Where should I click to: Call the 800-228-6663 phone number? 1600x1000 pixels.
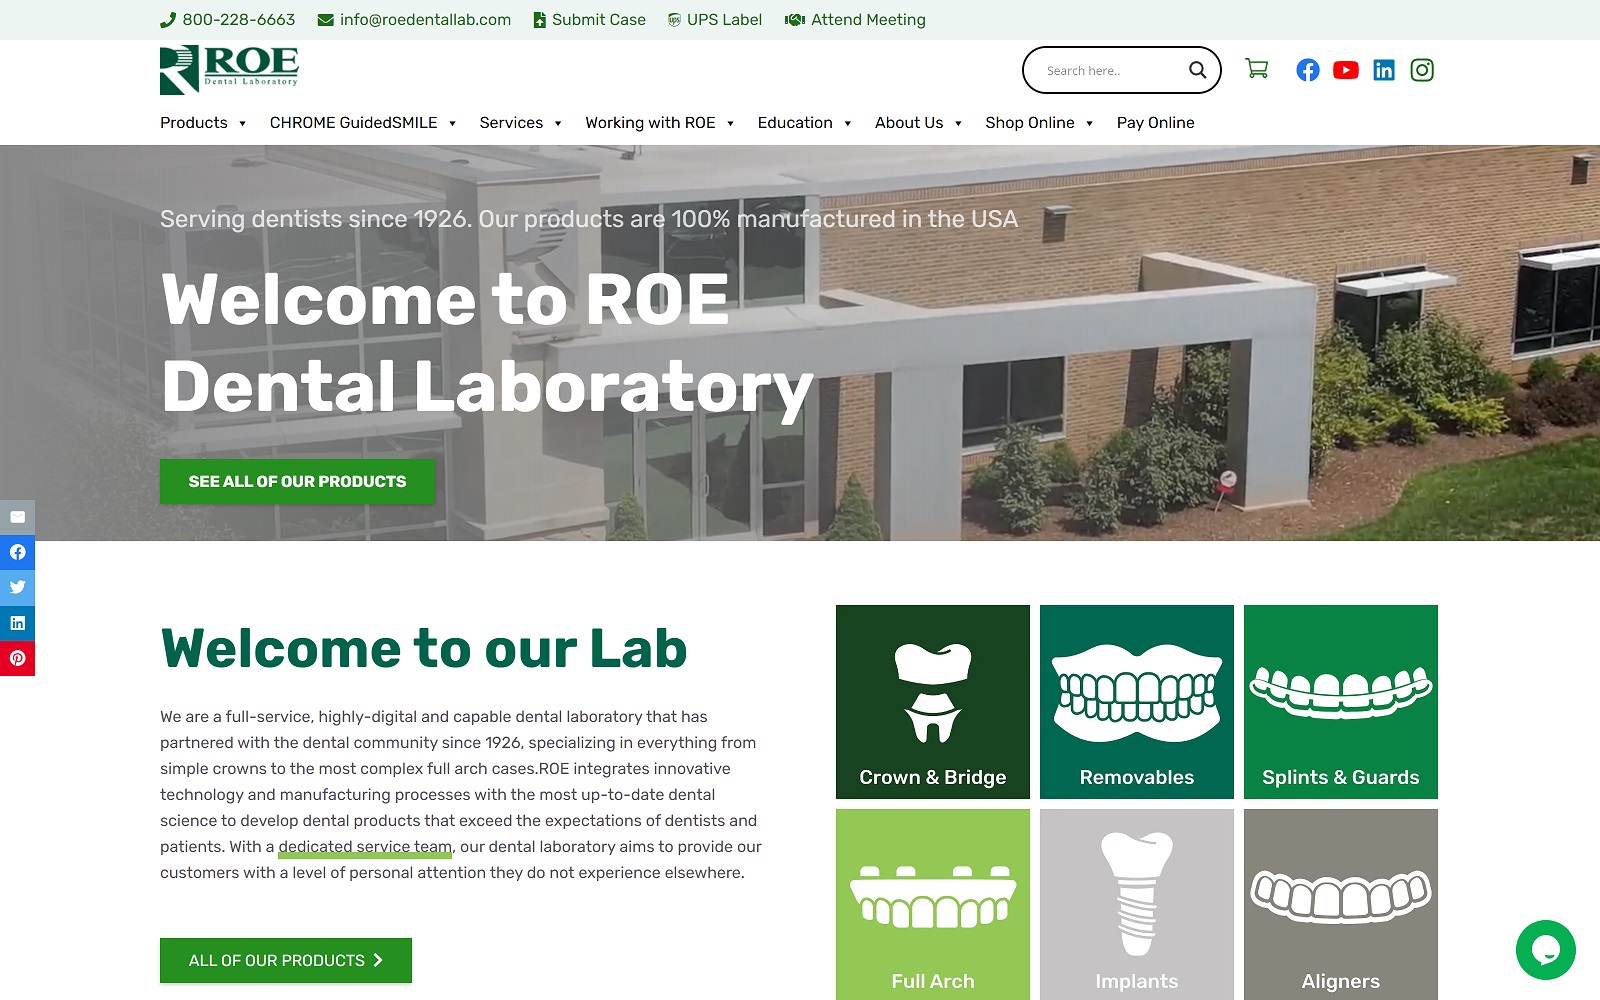coord(228,20)
